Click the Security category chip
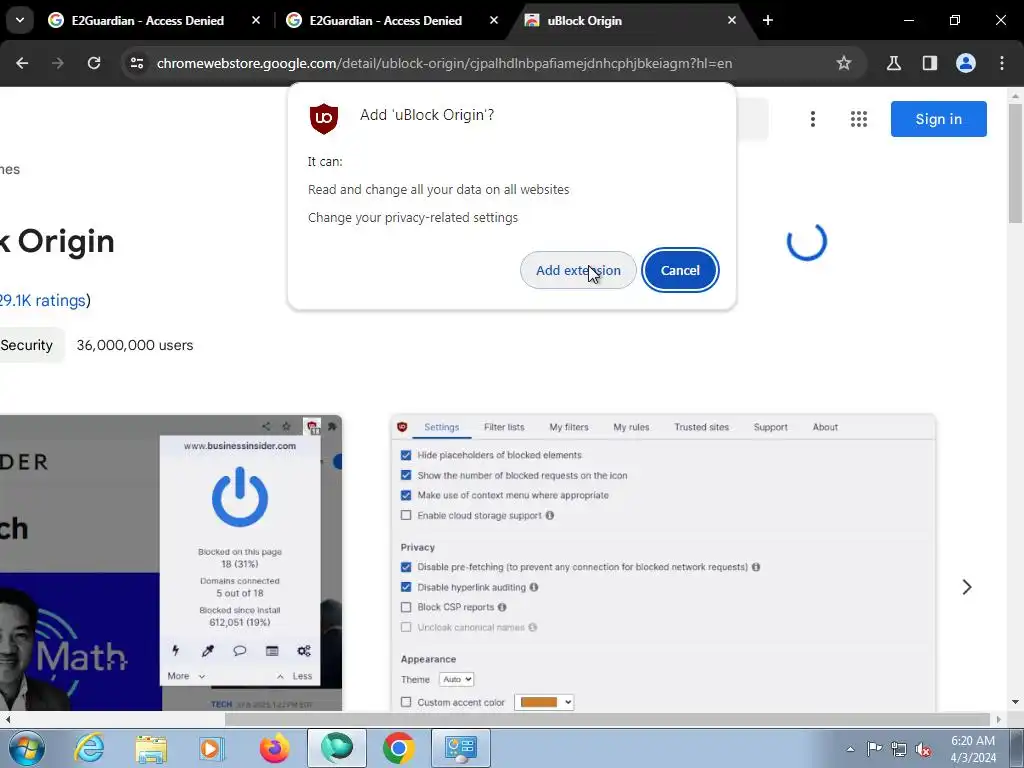 point(29,345)
